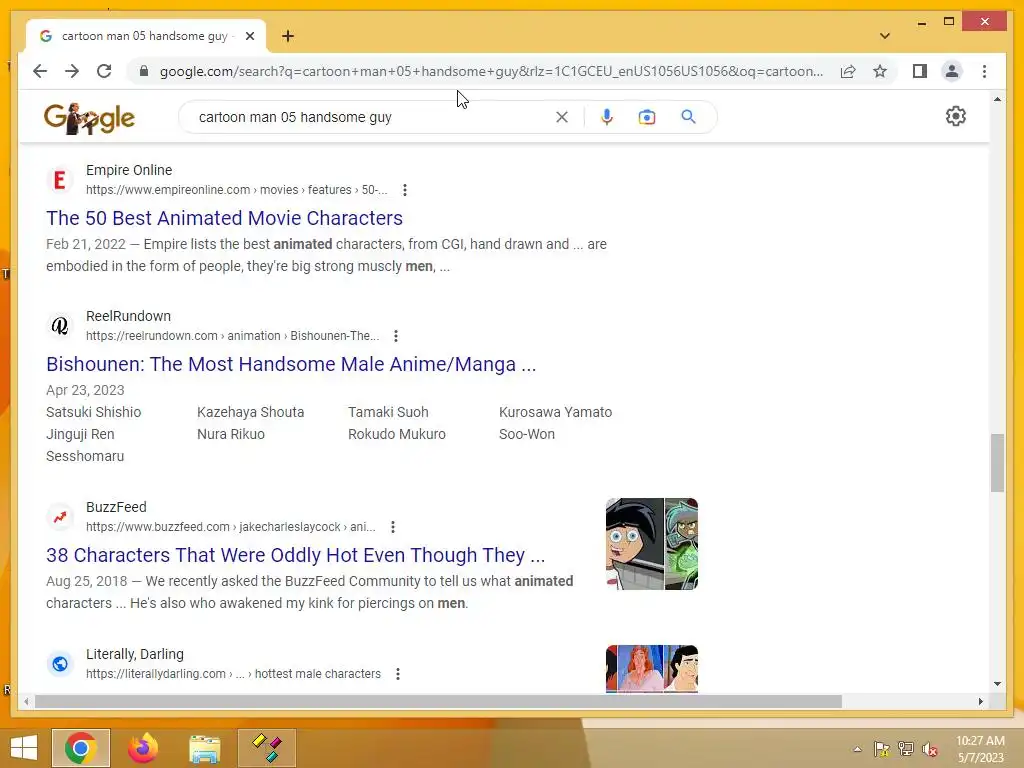Open Google quick settings gear

coord(955,116)
